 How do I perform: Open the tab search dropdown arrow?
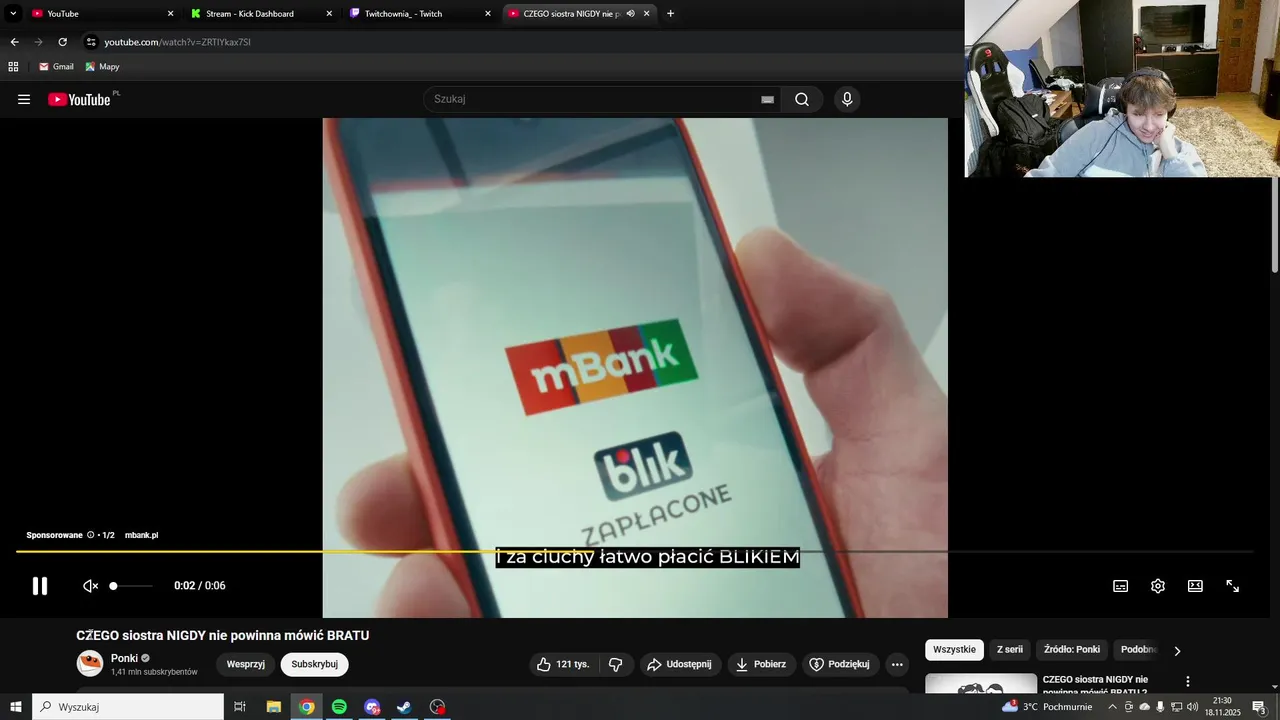[x=13, y=13]
